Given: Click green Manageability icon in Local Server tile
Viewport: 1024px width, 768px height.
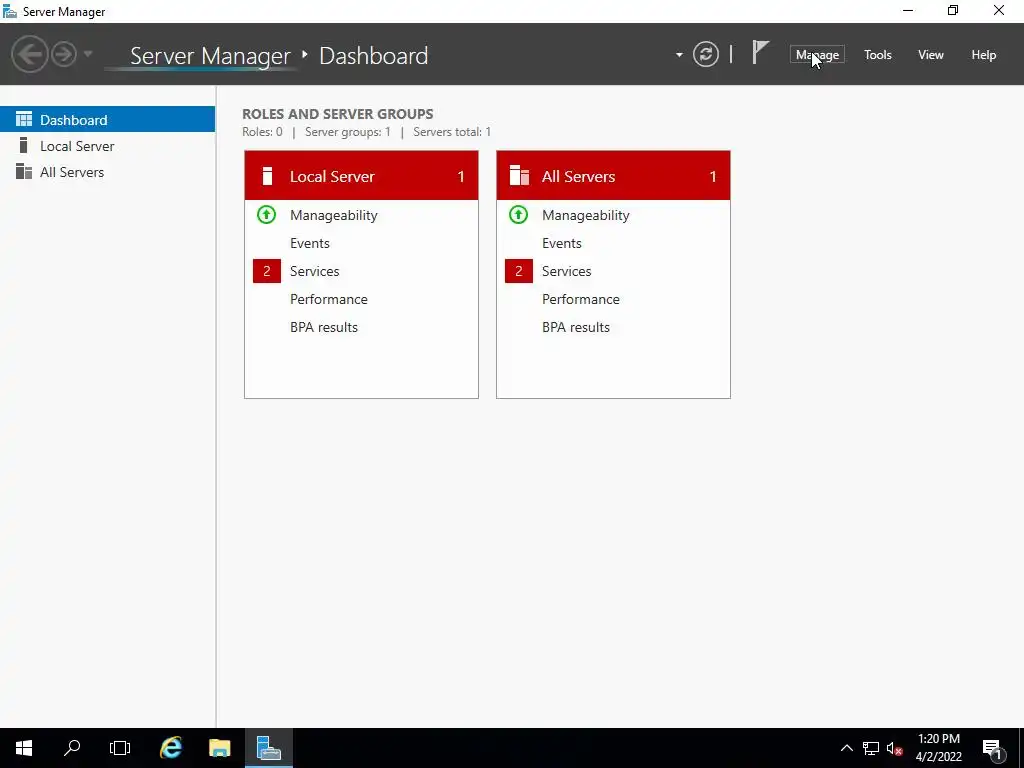Looking at the screenshot, I should [x=266, y=214].
